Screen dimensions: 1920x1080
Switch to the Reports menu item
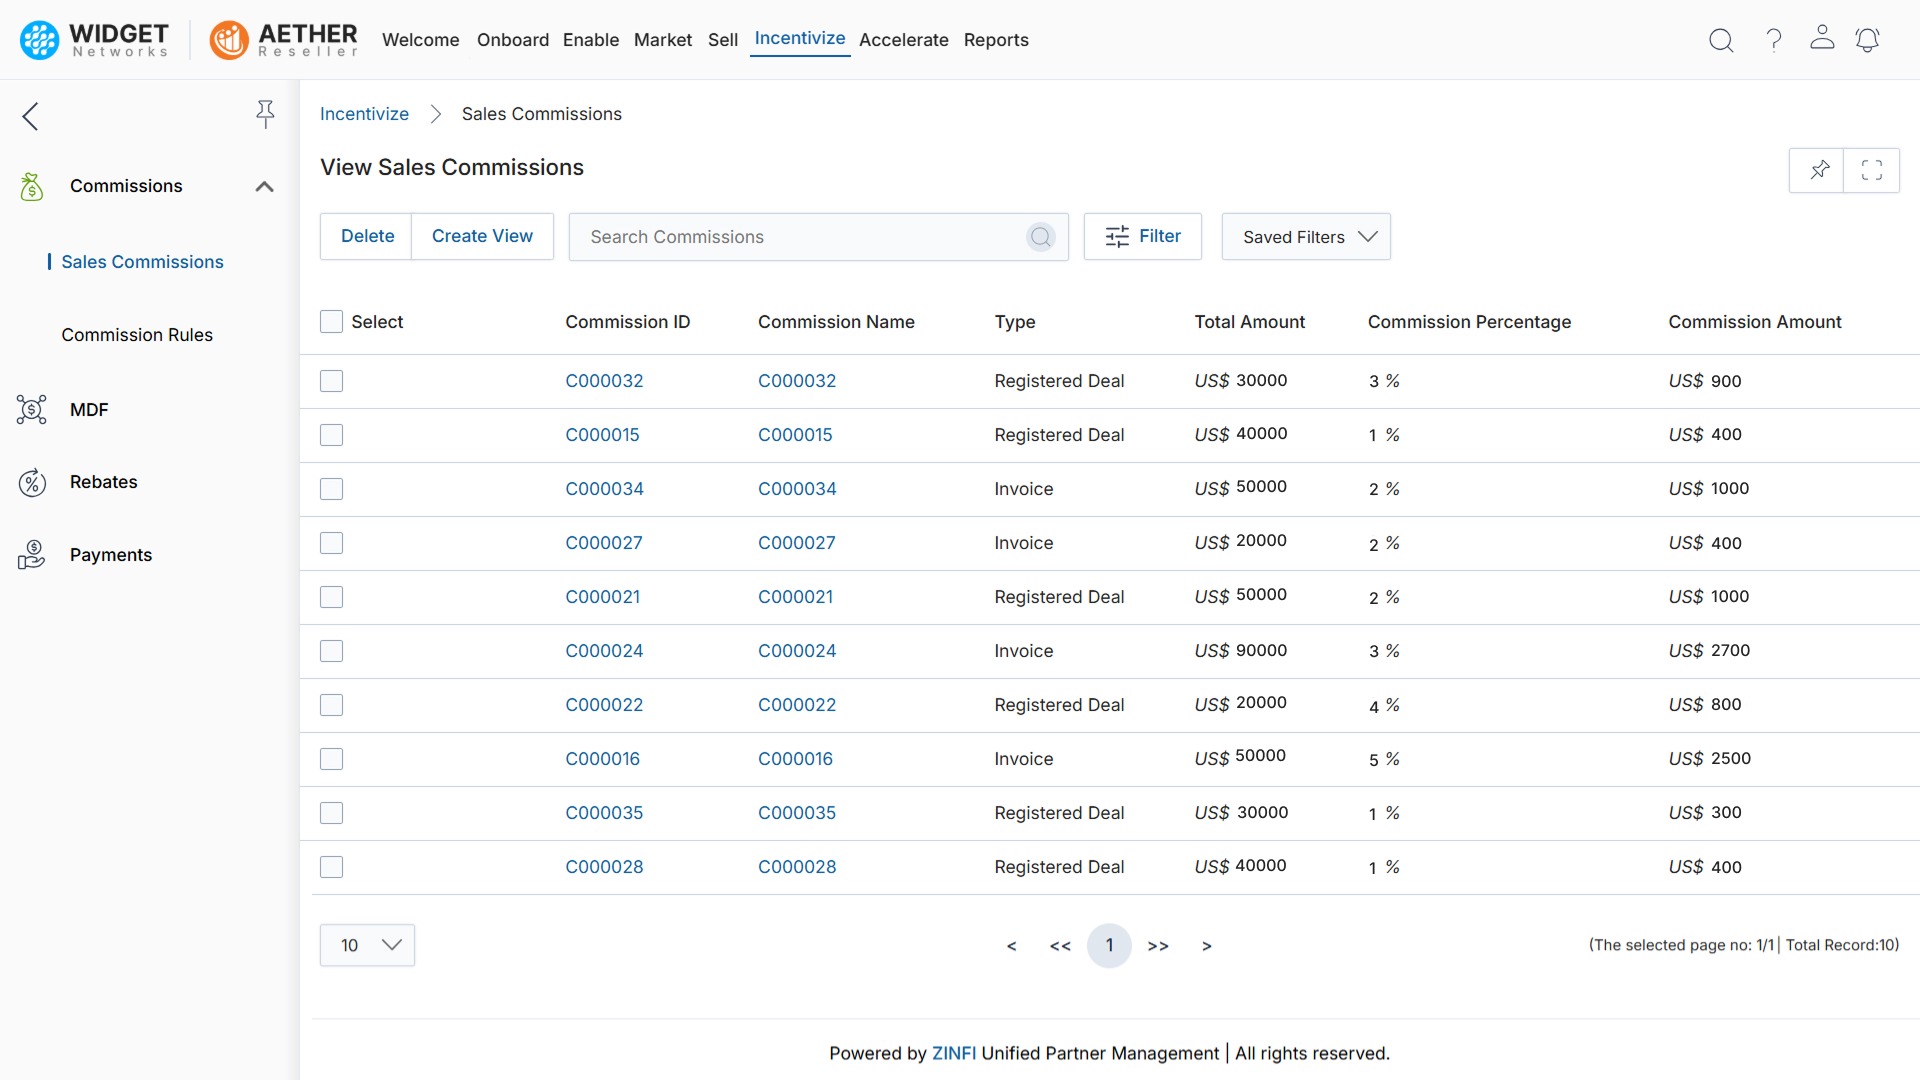[x=996, y=40]
